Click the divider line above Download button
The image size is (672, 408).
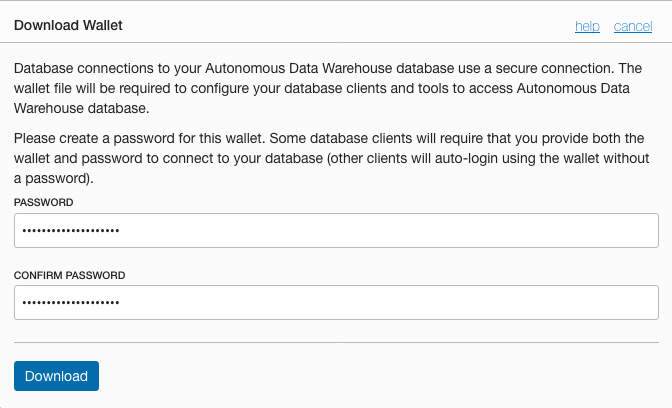(336, 342)
